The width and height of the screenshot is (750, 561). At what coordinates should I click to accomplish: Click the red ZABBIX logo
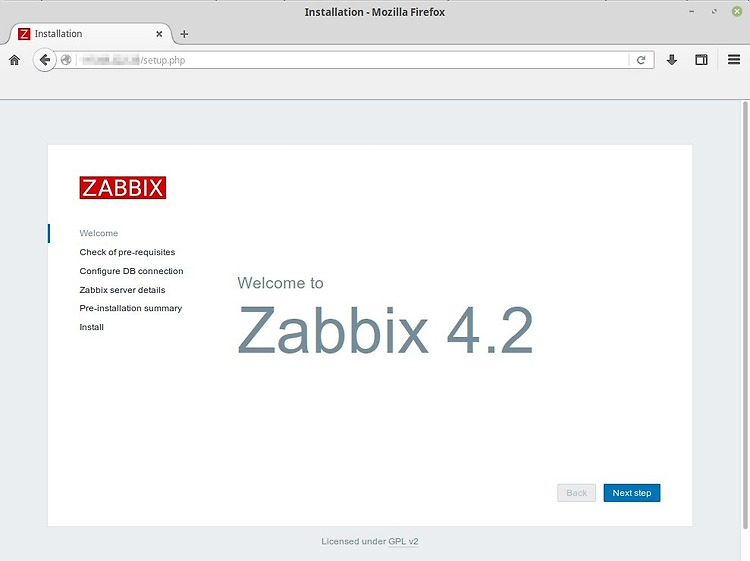pos(122,187)
